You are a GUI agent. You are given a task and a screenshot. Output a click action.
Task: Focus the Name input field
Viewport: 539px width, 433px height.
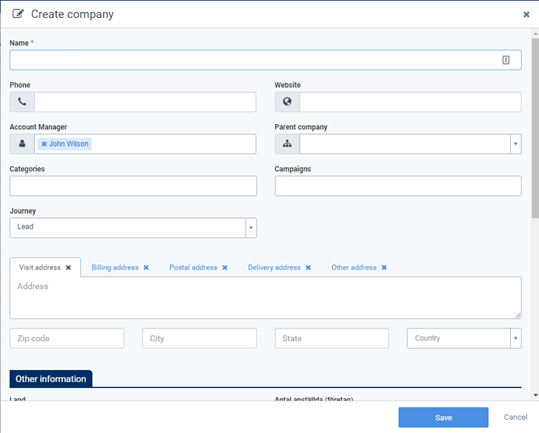(265, 60)
